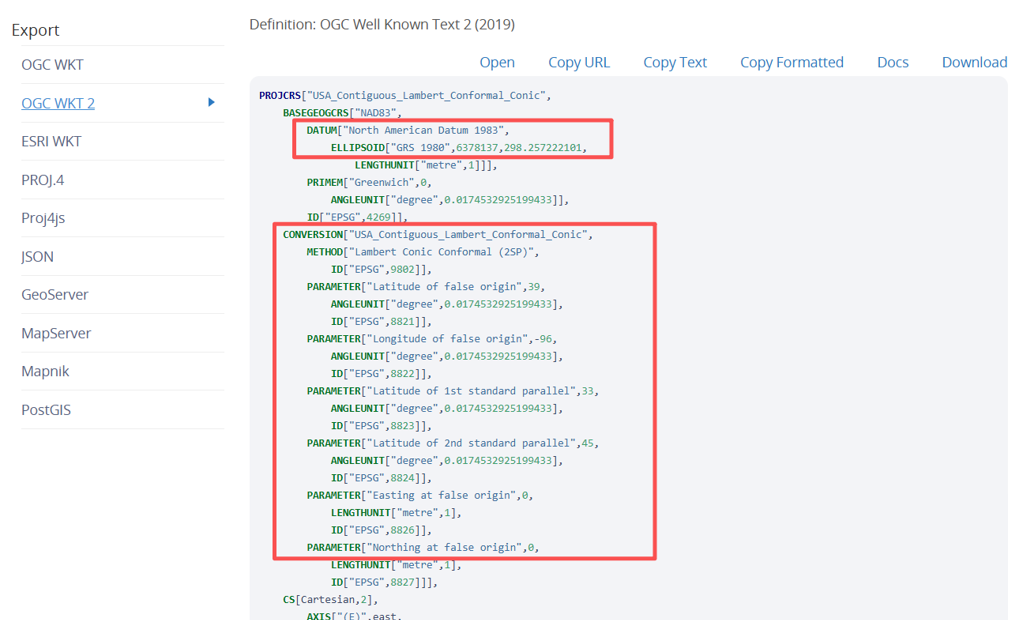
Task: Open the Docs link
Action: tap(892, 62)
